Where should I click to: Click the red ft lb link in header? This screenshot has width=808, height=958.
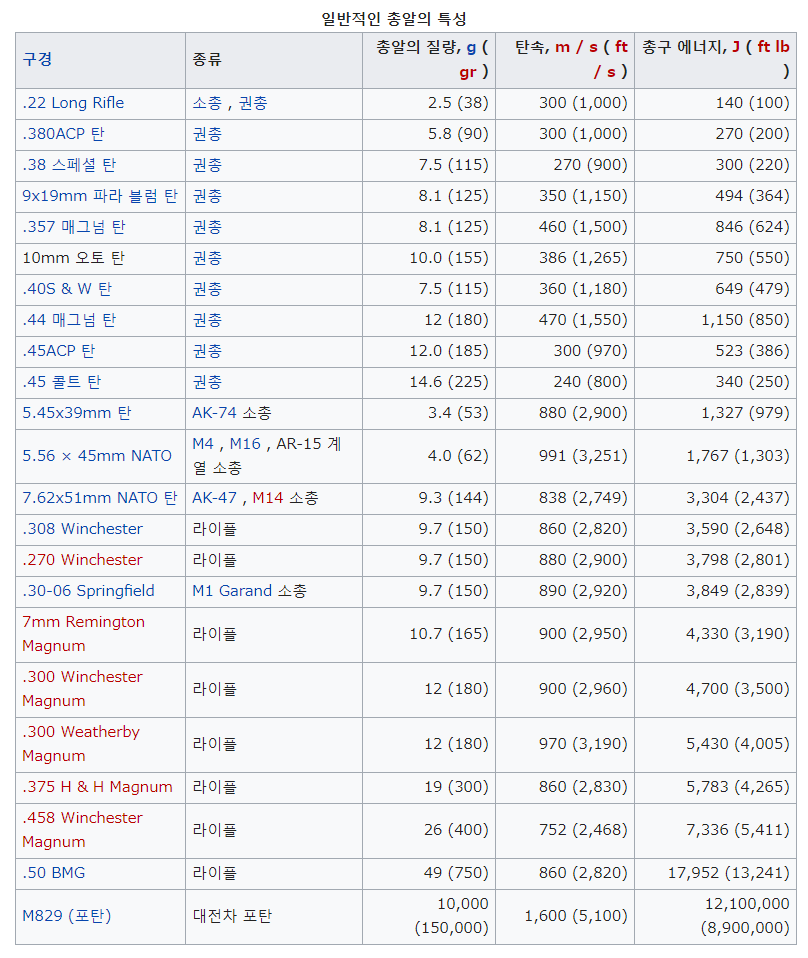click(x=773, y=47)
